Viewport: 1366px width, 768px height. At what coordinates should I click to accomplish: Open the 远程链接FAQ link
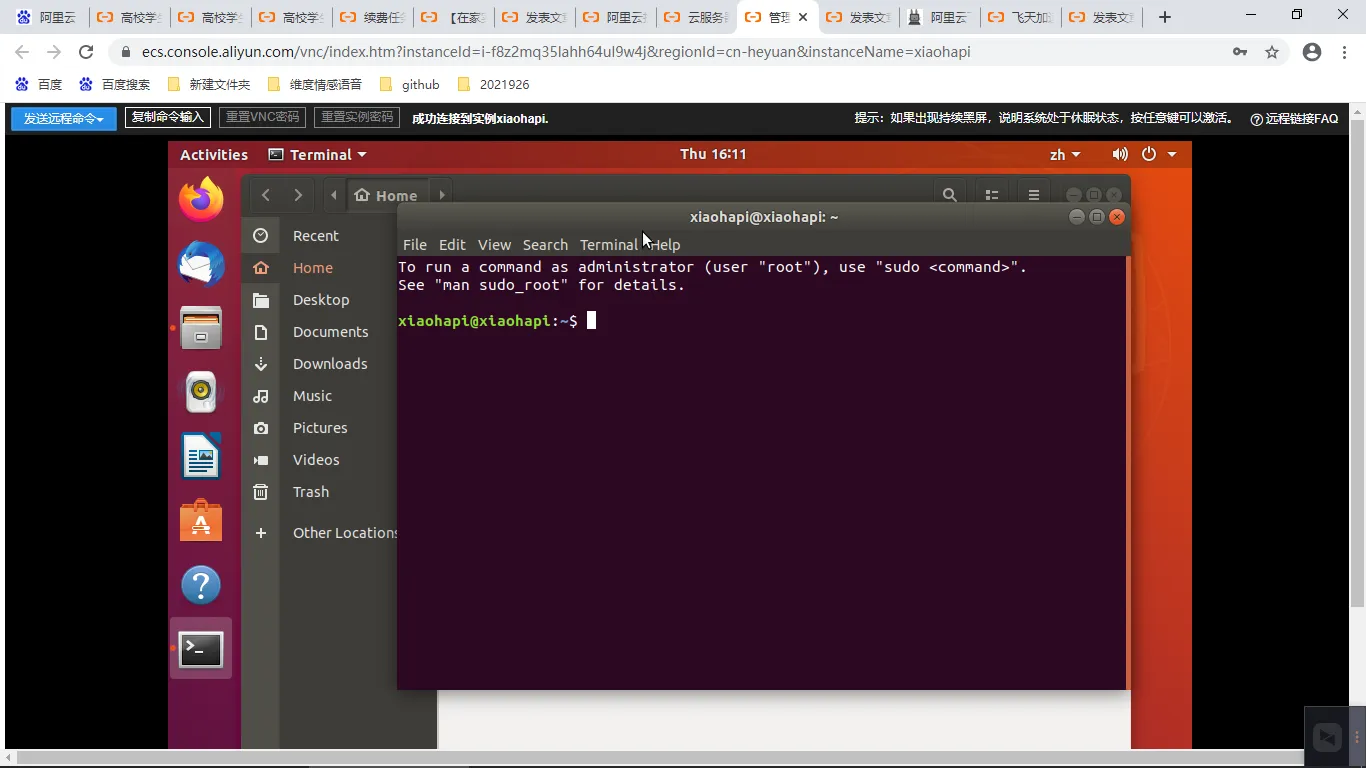[x=1294, y=118]
